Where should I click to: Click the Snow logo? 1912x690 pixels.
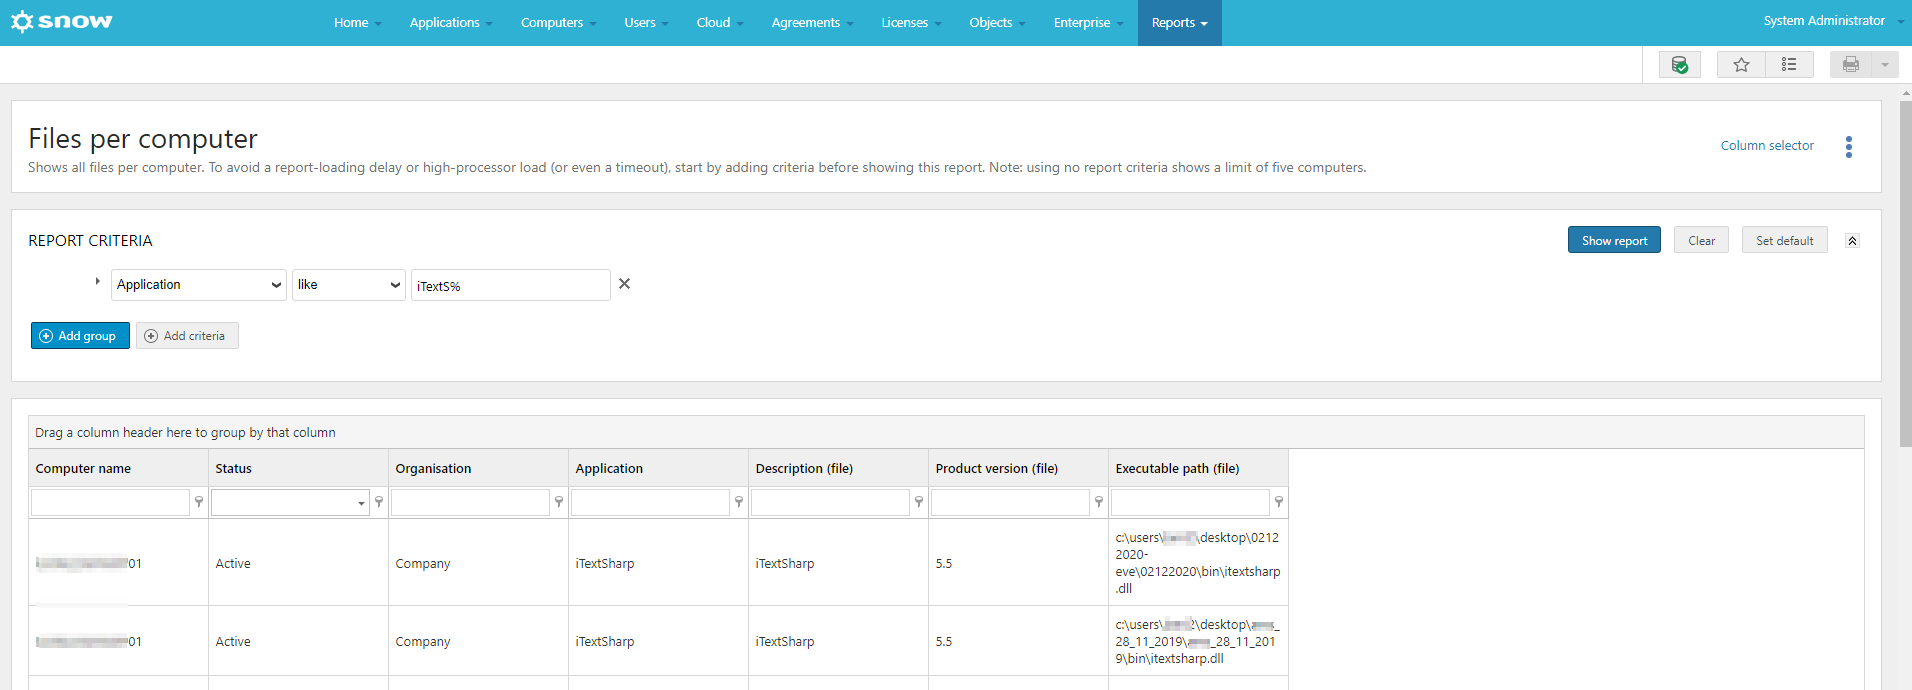coord(62,21)
